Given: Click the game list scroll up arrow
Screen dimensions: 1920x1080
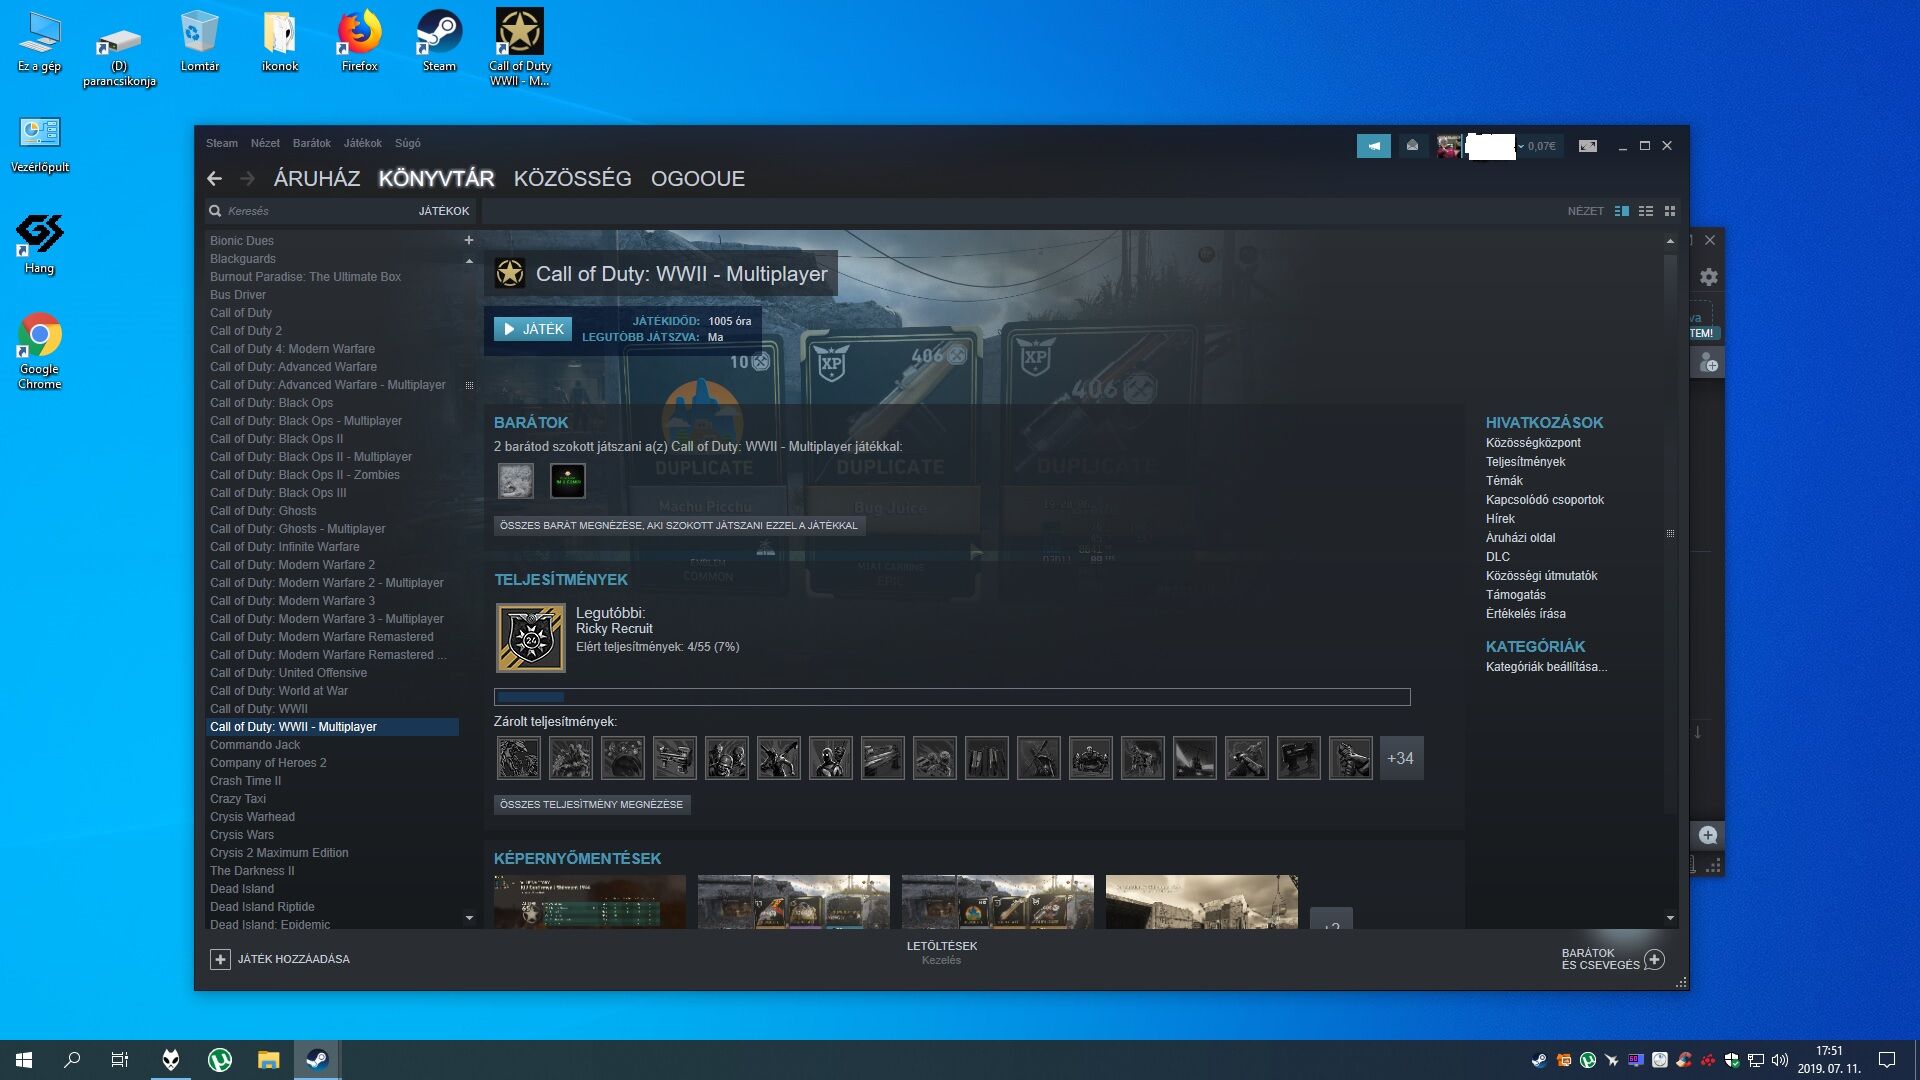Looking at the screenshot, I should pos(469,261).
